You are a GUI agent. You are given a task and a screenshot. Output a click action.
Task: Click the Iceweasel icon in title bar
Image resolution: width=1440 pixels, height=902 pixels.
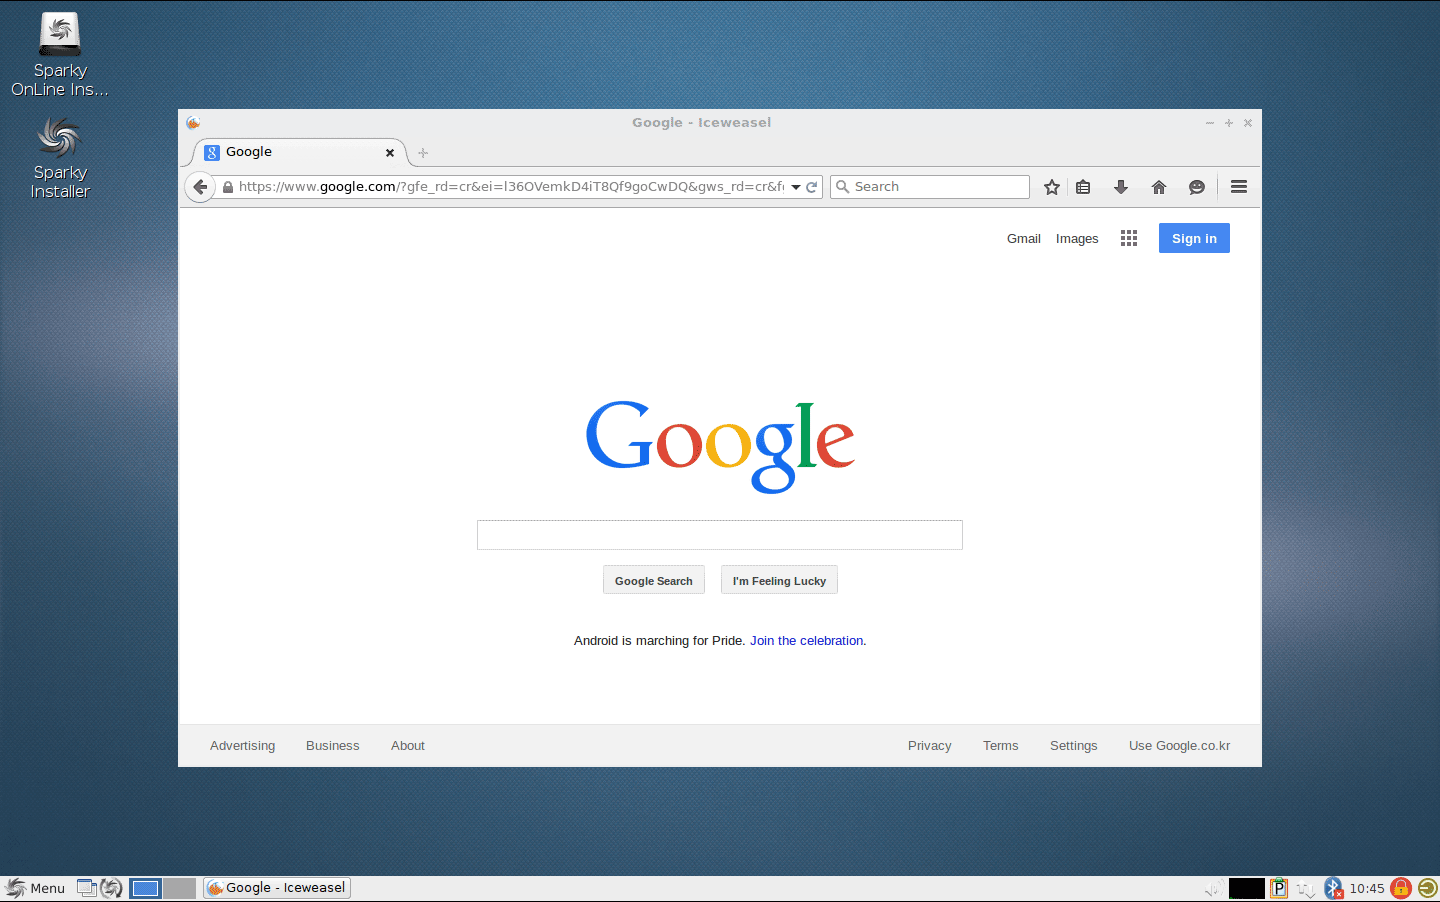click(193, 122)
